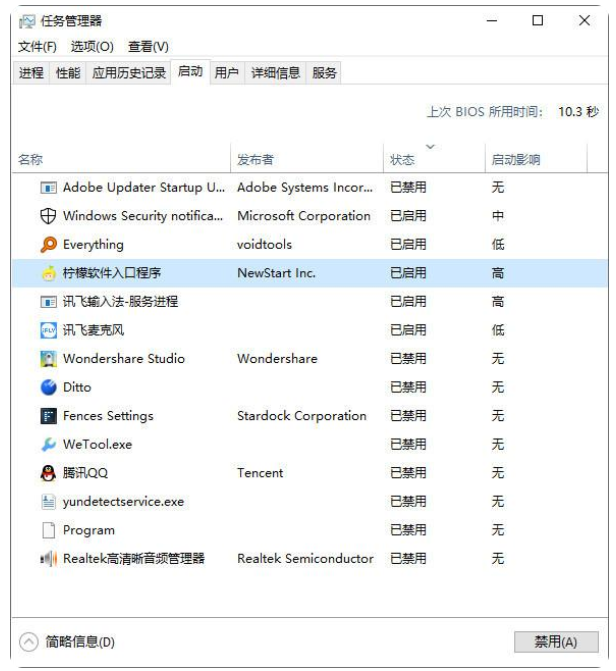Click the Fences Settings icon

[48, 416]
